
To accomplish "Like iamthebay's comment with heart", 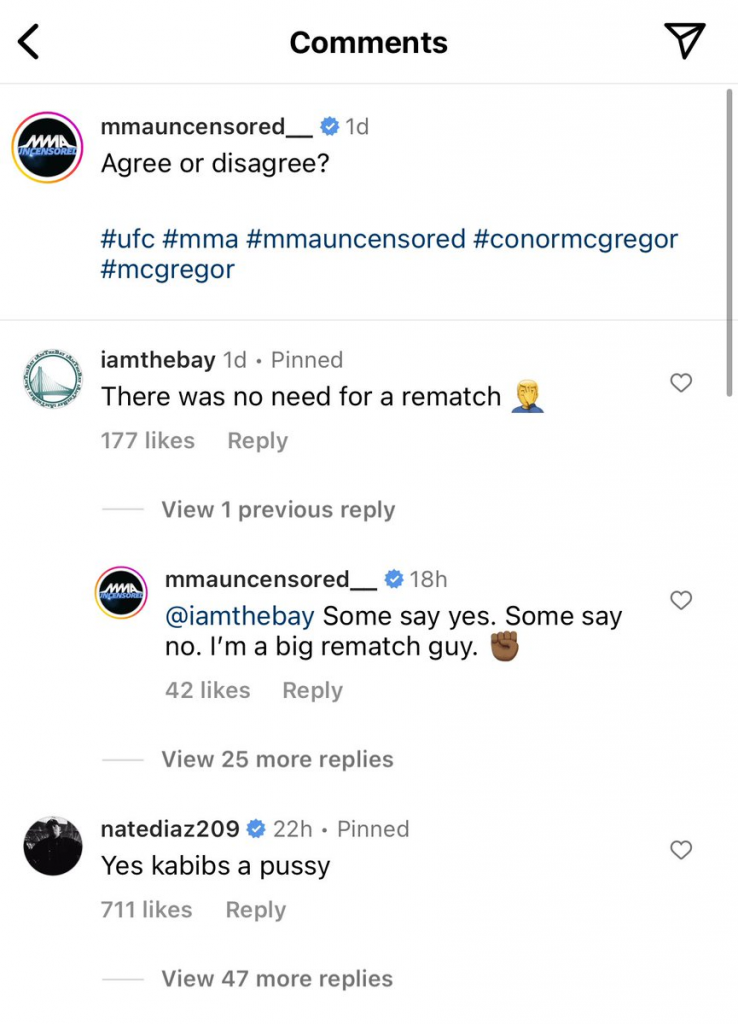I will click(681, 383).
